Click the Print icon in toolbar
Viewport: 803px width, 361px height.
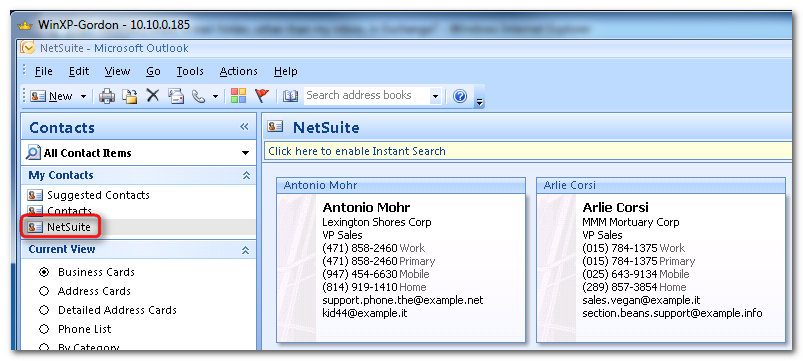tap(107, 96)
